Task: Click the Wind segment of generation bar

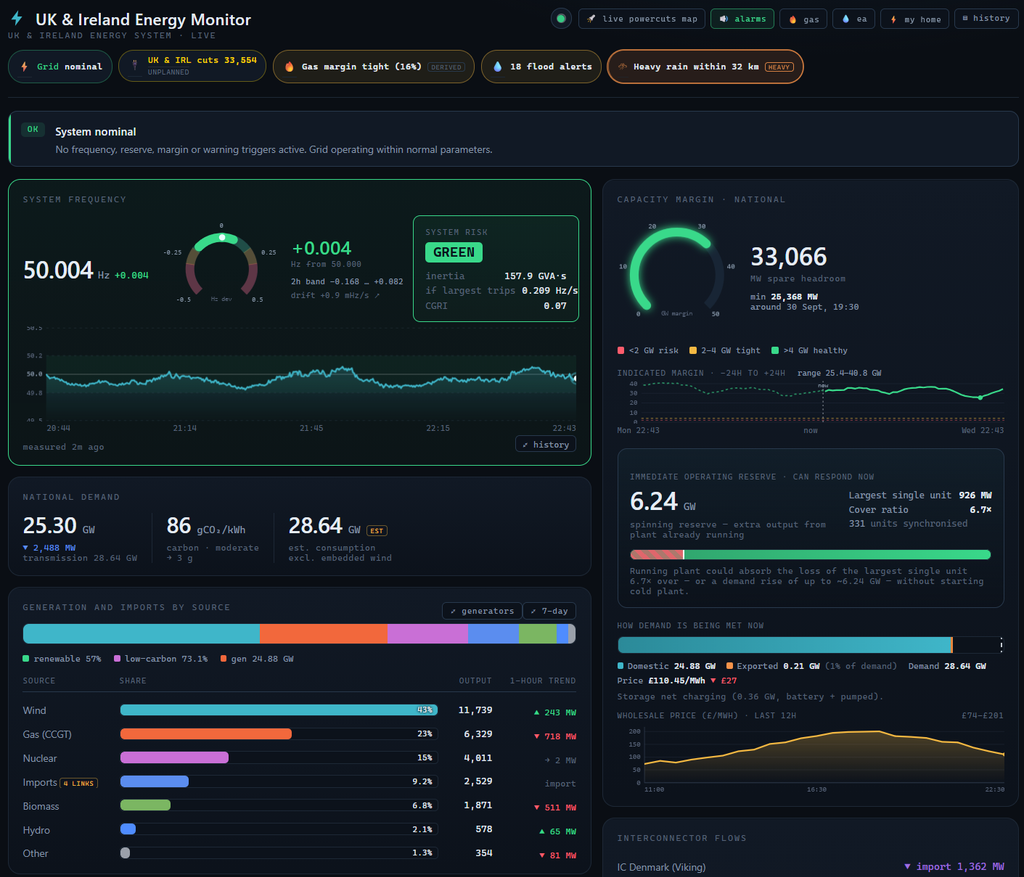Action: coord(141,634)
